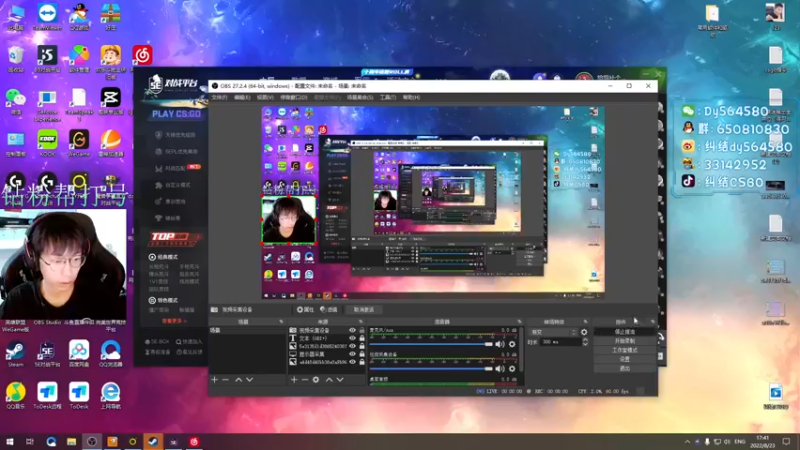Mute the video capture device audio speaker icon
Image resolution: width=800 pixels, height=450 pixels.
coord(499,368)
